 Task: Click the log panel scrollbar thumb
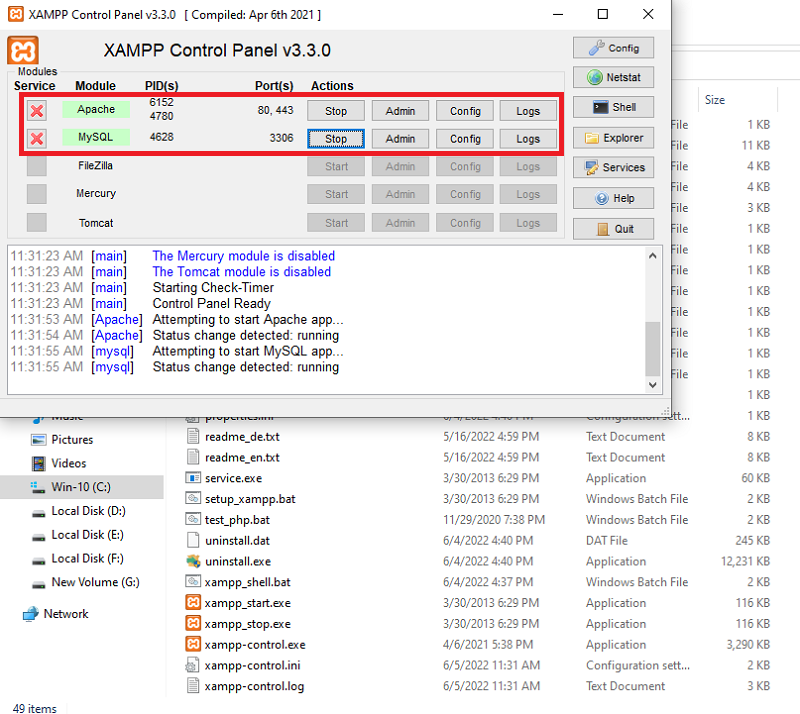coord(653,349)
